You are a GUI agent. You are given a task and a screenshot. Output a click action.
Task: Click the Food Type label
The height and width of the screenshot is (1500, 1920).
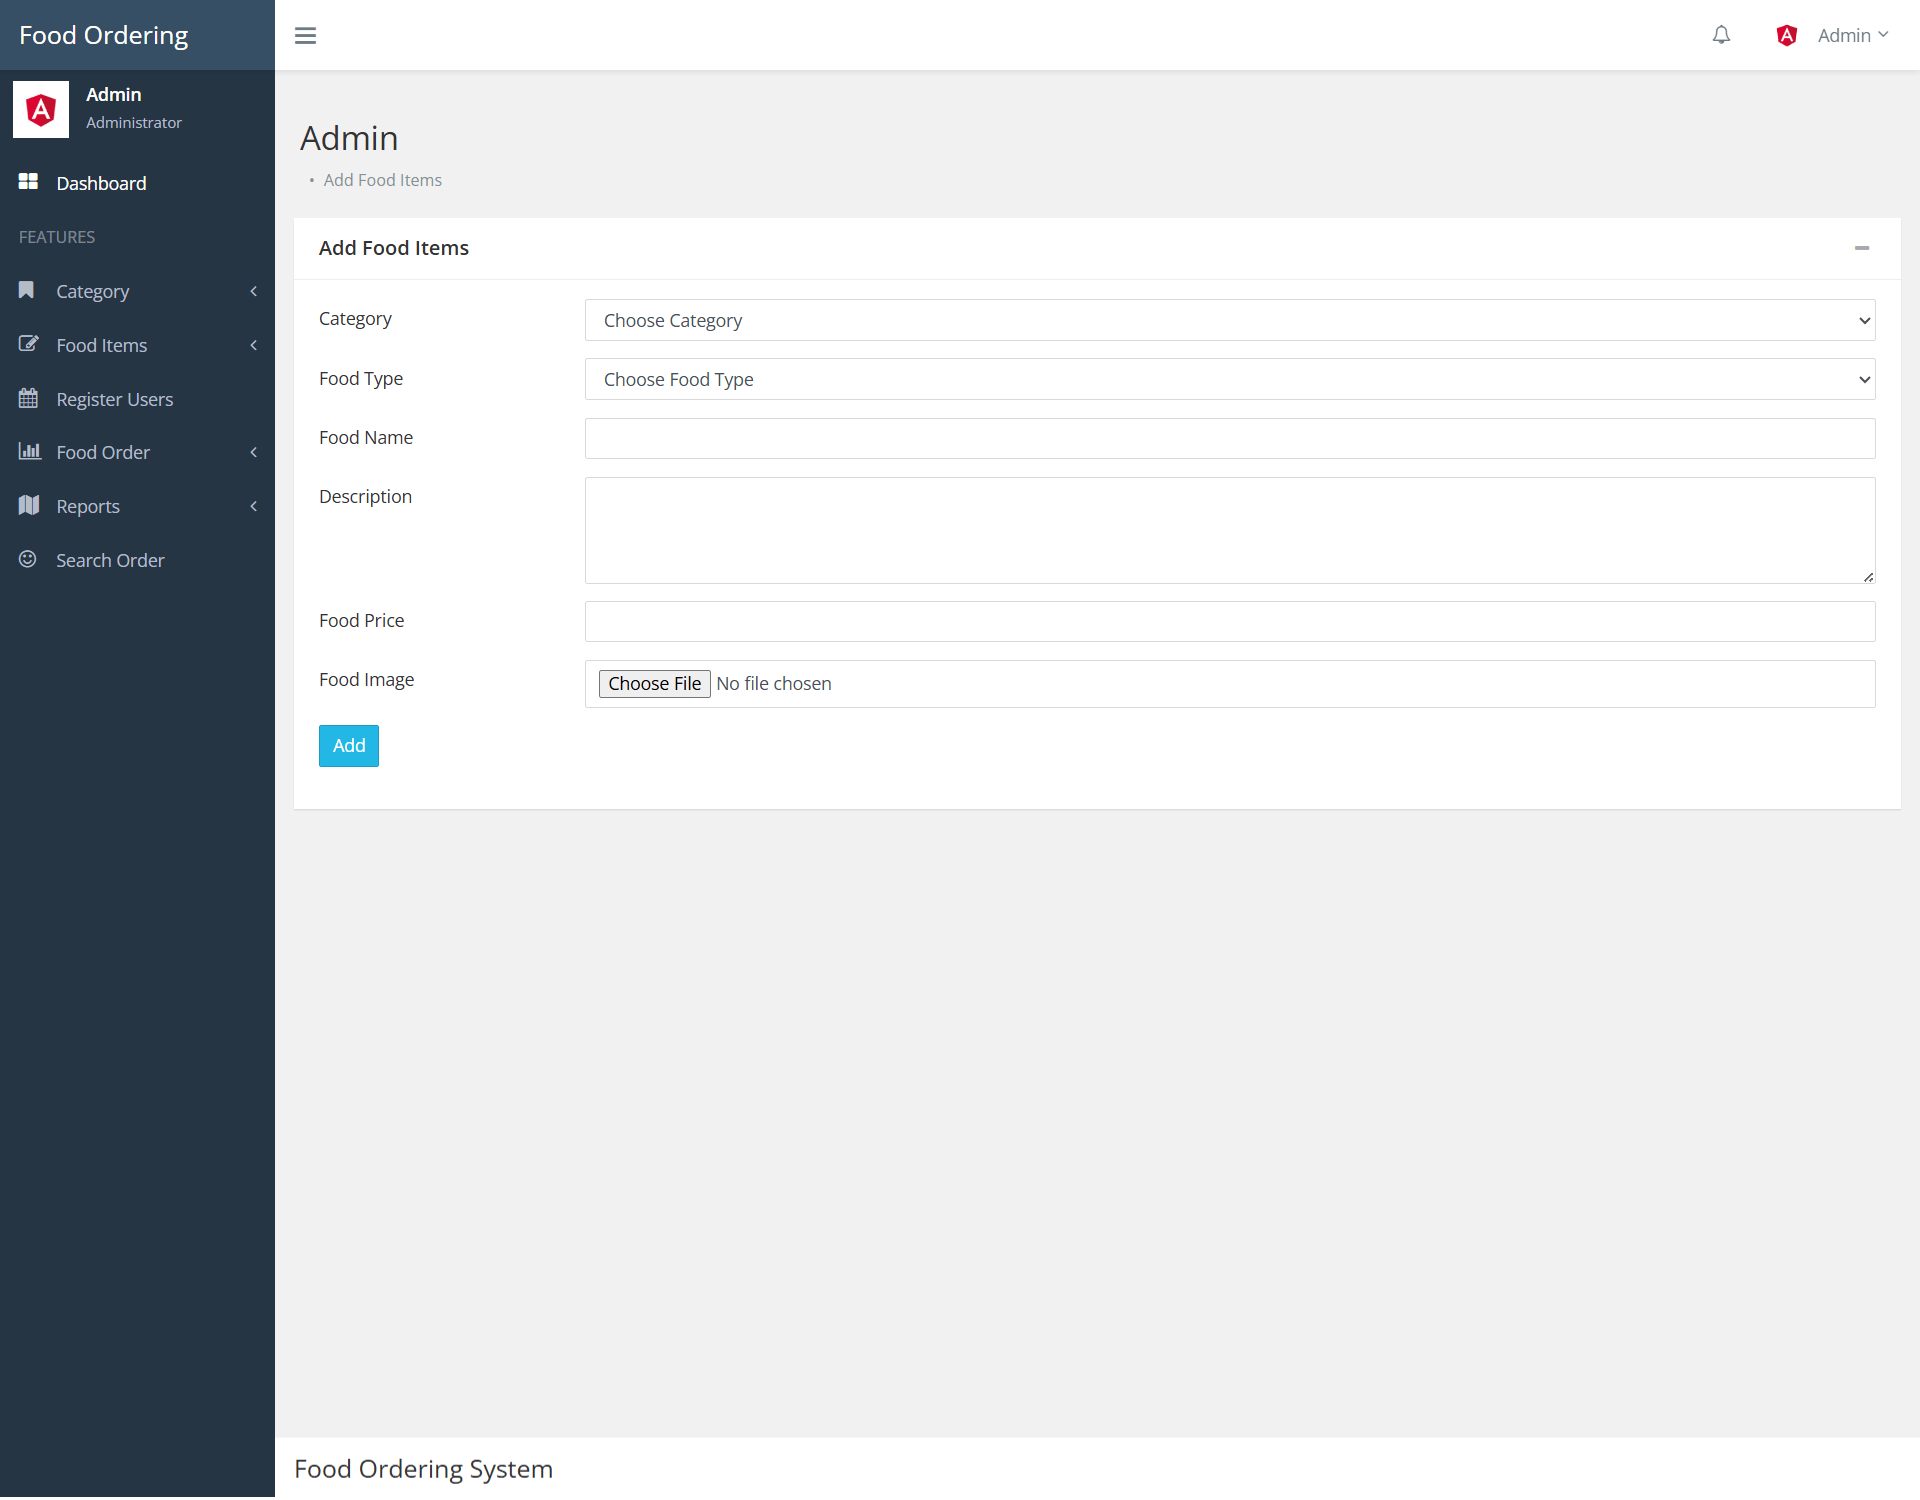click(x=361, y=379)
